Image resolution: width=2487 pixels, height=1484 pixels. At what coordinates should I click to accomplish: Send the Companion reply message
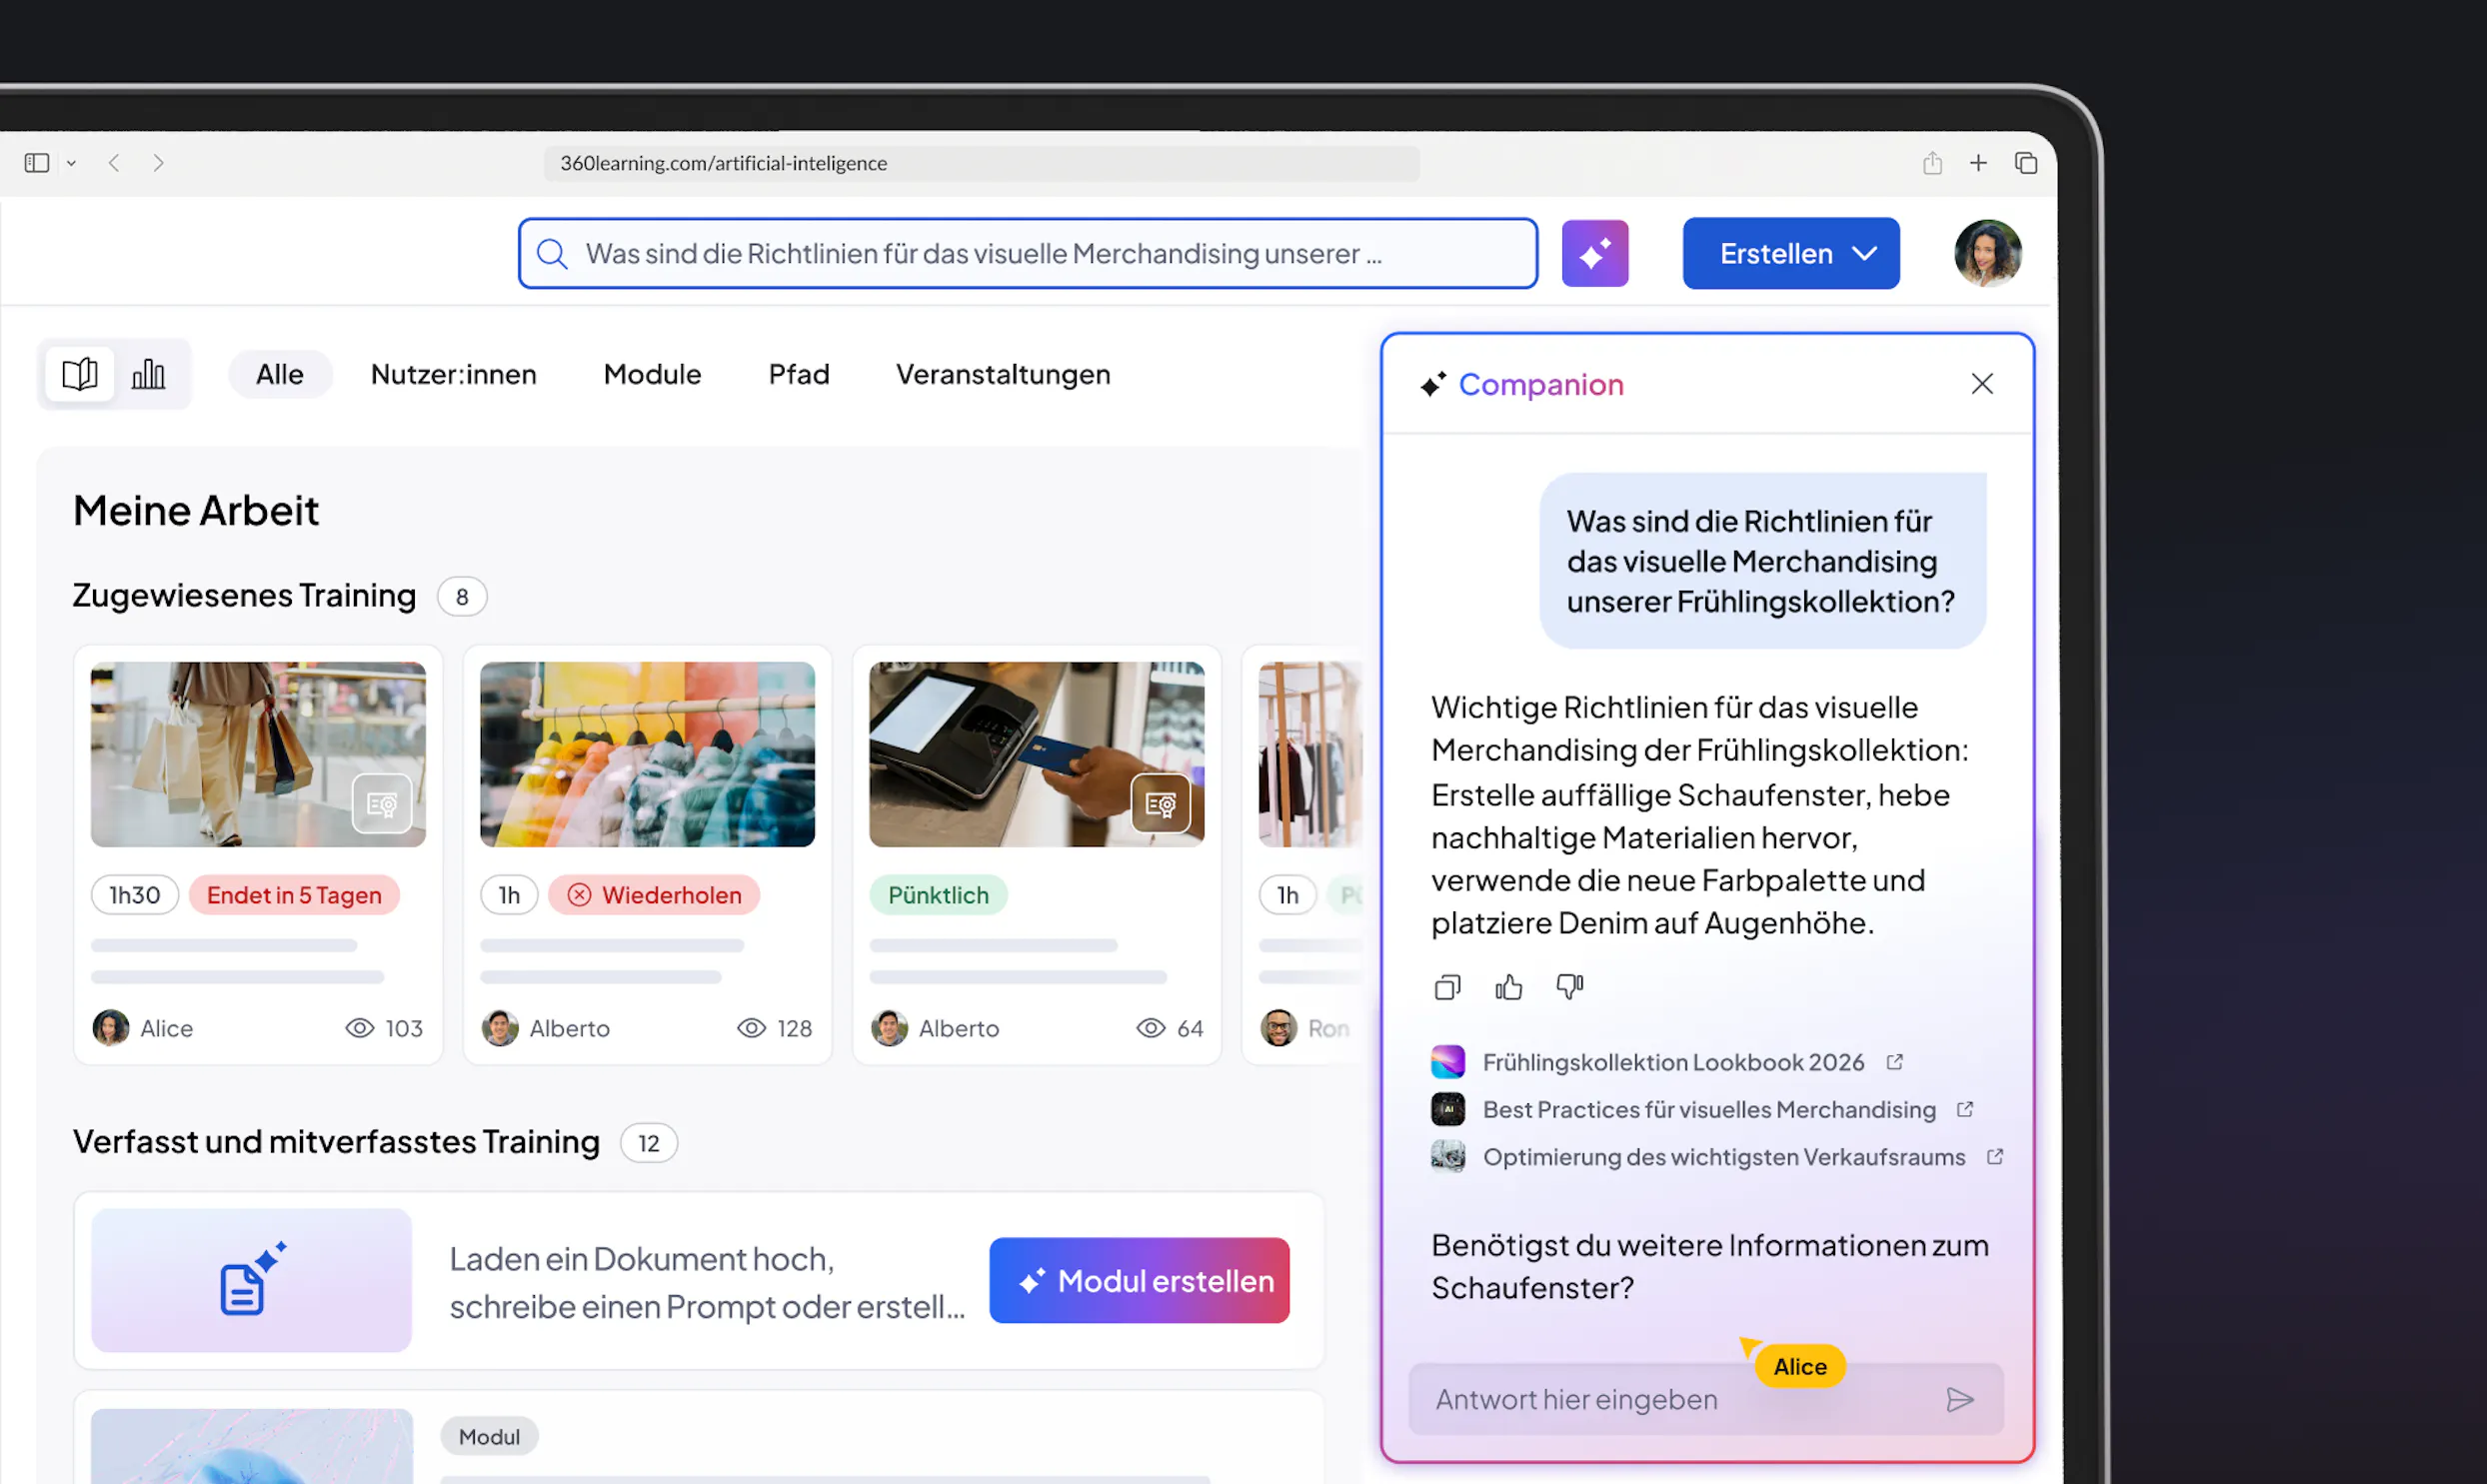point(1960,1399)
